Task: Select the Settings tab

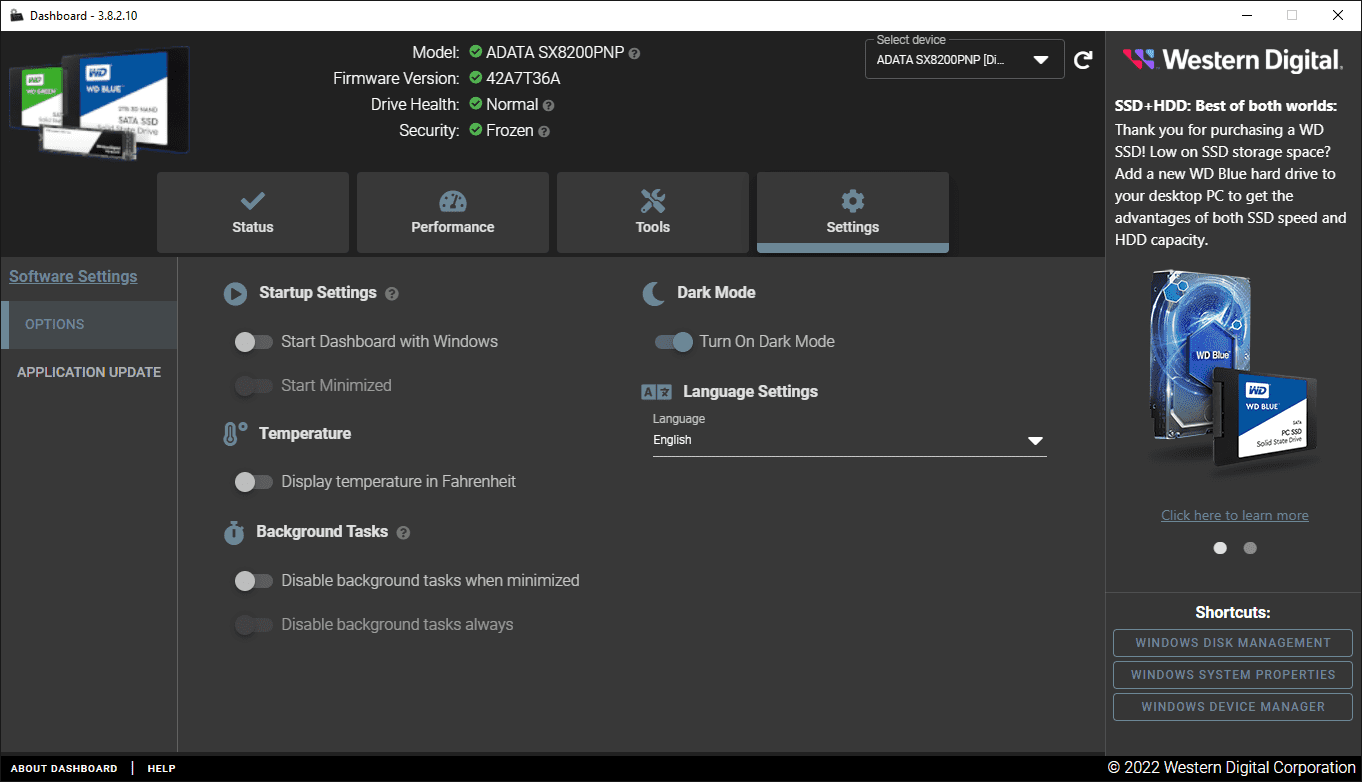Action: pos(853,212)
